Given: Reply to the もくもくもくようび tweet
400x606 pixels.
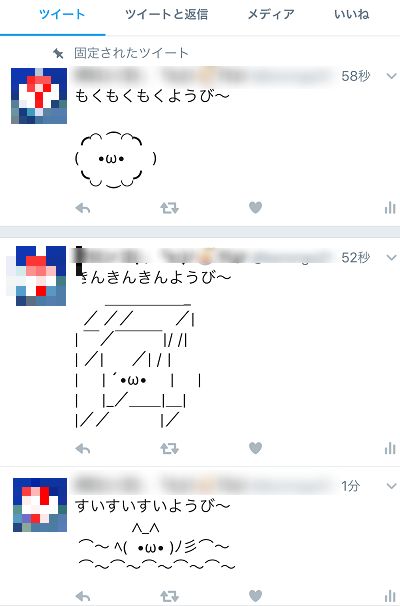Looking at the screenshot, I should (83, 209).
